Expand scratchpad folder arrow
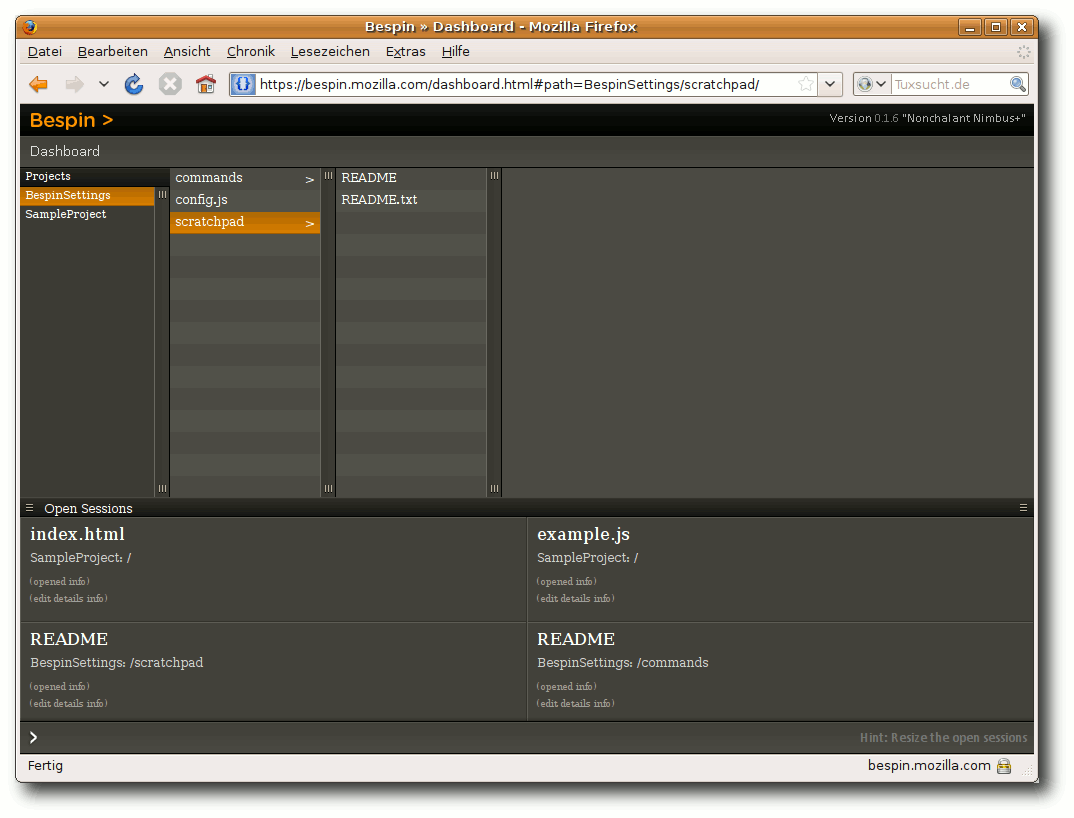Viewport: 1074px width, 818px height. point(310,223)
